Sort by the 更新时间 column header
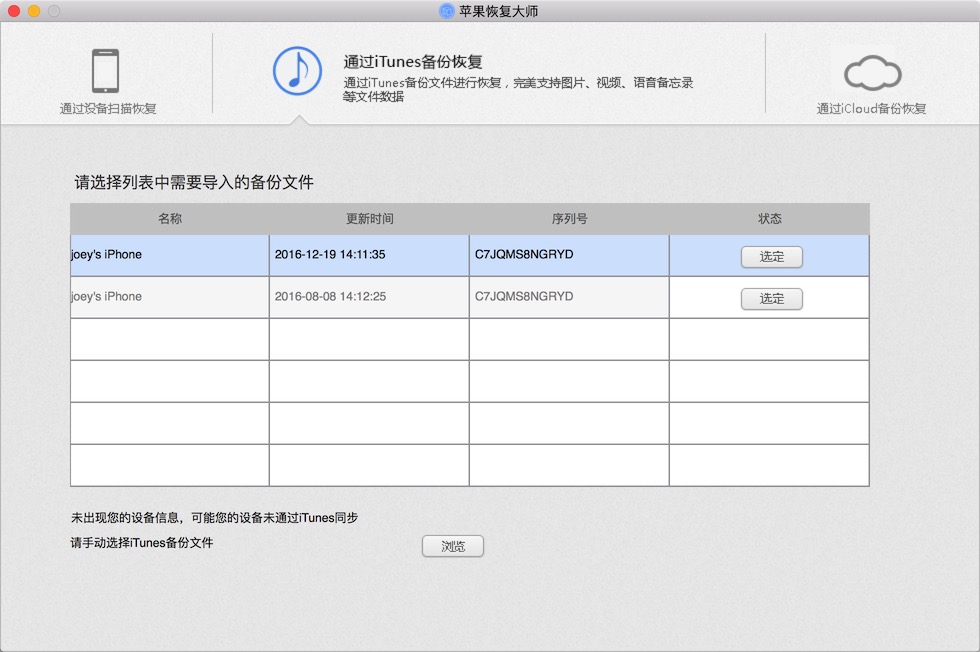Screen dimensions: 980x652 click(x=369, y=219)
